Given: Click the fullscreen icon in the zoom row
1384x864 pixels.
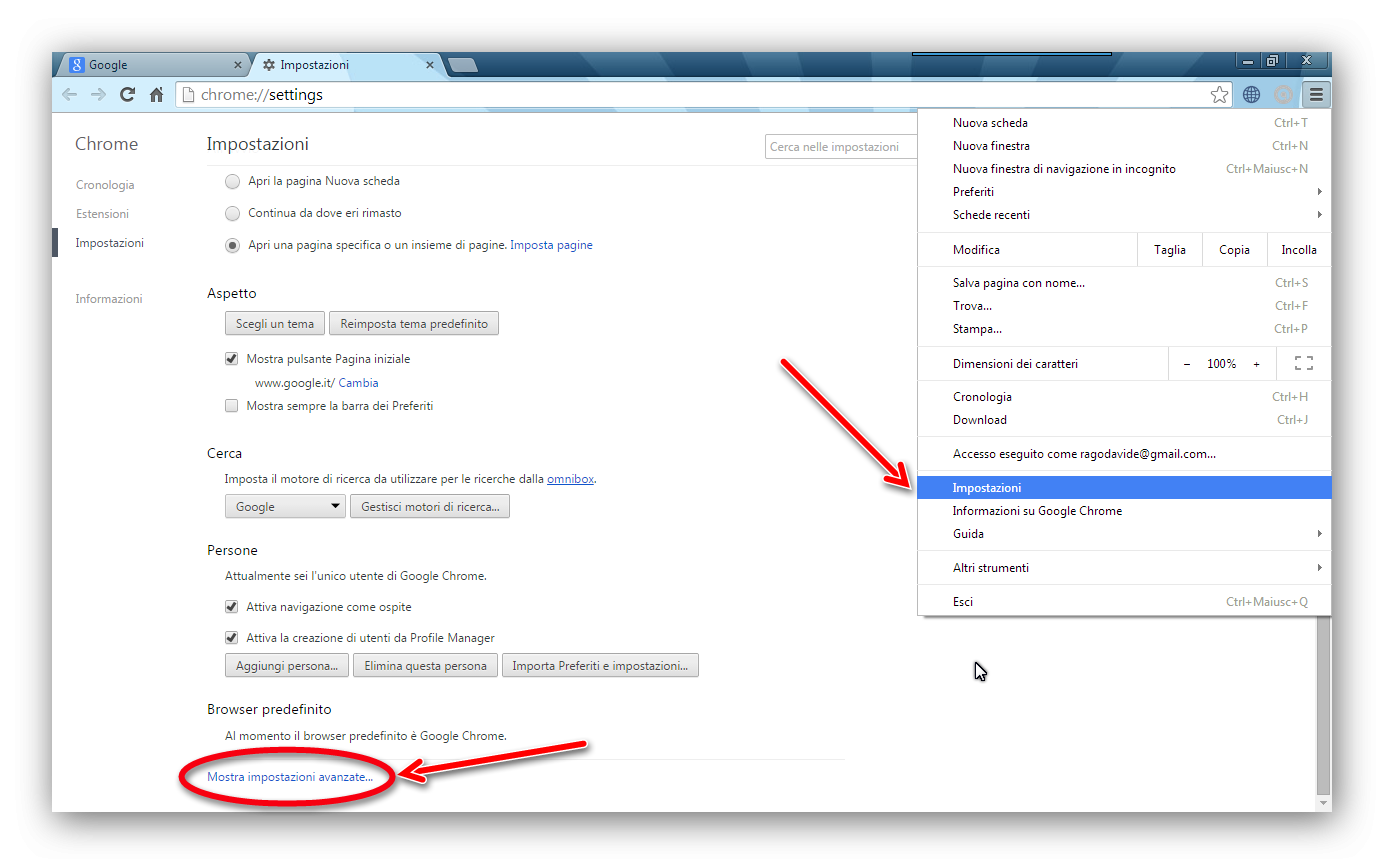Looking at the screenshot, I should [x=1303, y=364].
